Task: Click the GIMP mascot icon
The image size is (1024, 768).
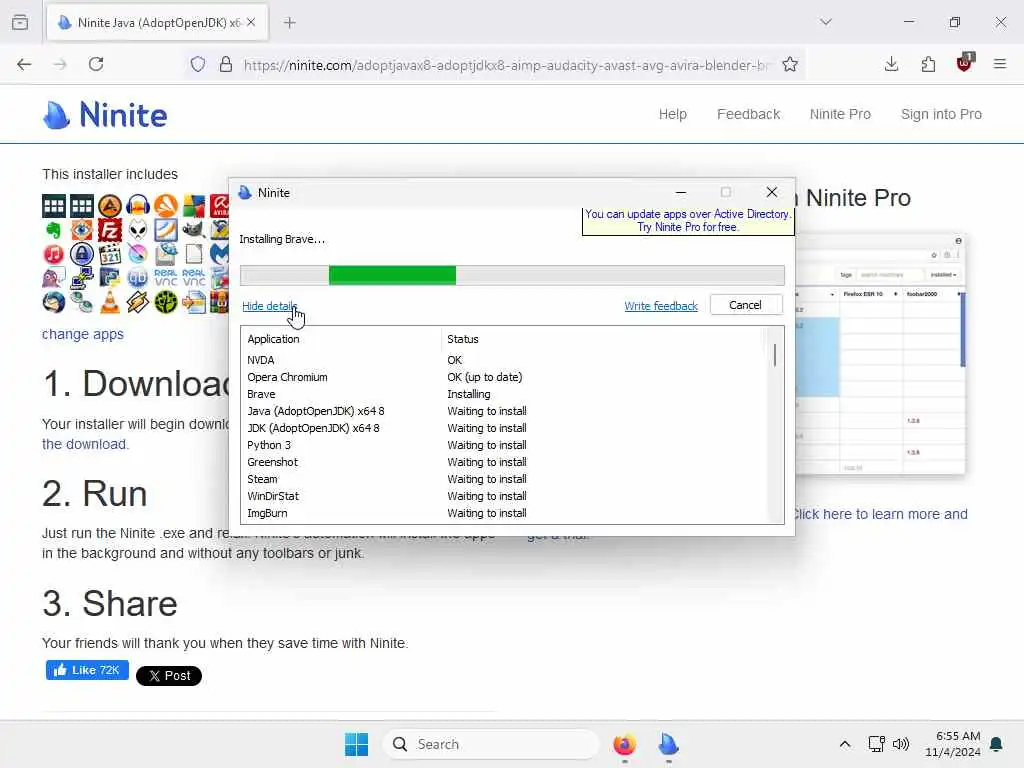Action: (x=194, y=230)
